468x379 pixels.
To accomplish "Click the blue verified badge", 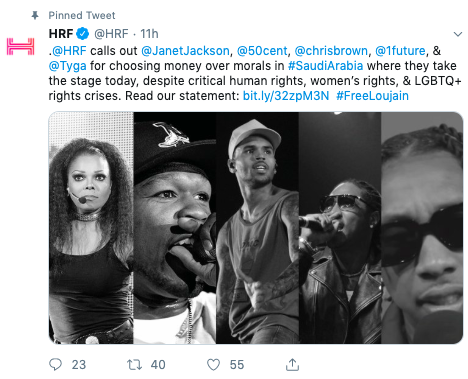I will [x=83, y=34].
